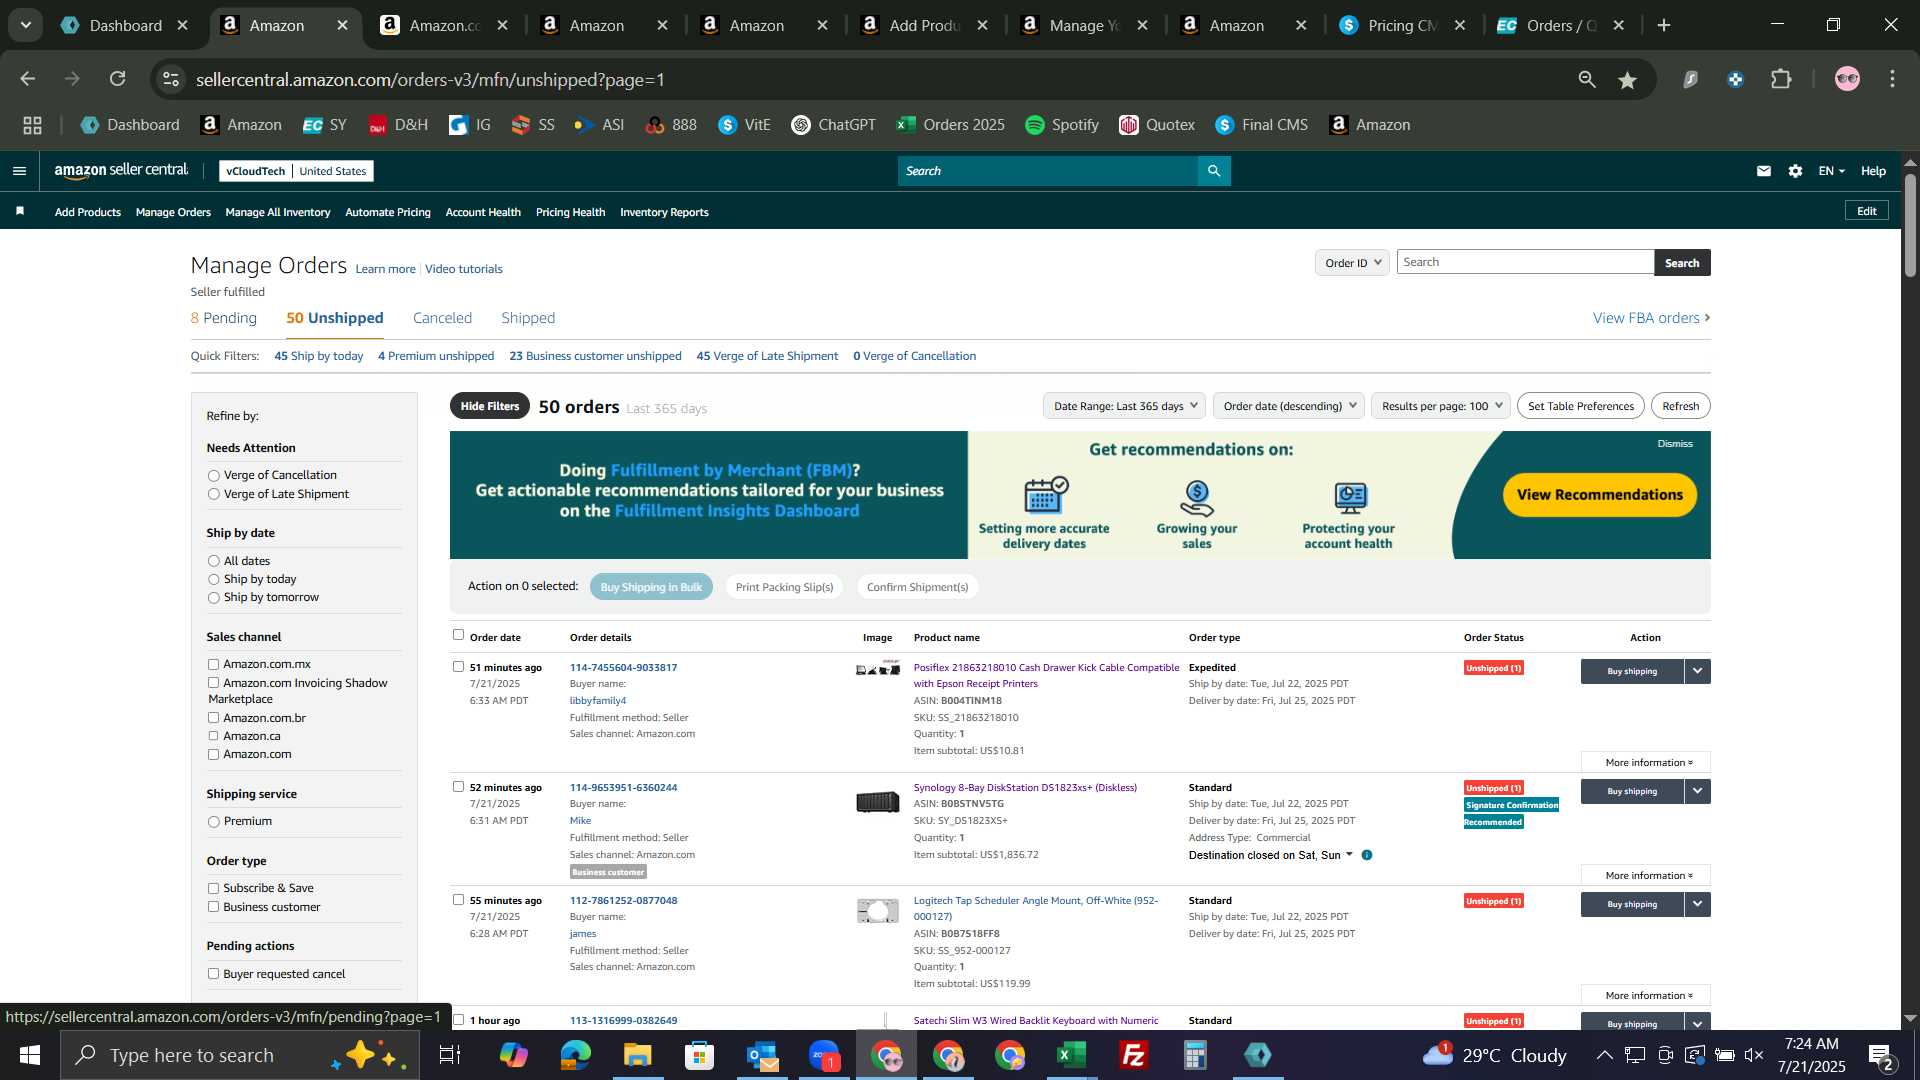The image size is (1920, 1080).
Task: Open the Order ID search type dropdown
Action: tap(1352, 263)
